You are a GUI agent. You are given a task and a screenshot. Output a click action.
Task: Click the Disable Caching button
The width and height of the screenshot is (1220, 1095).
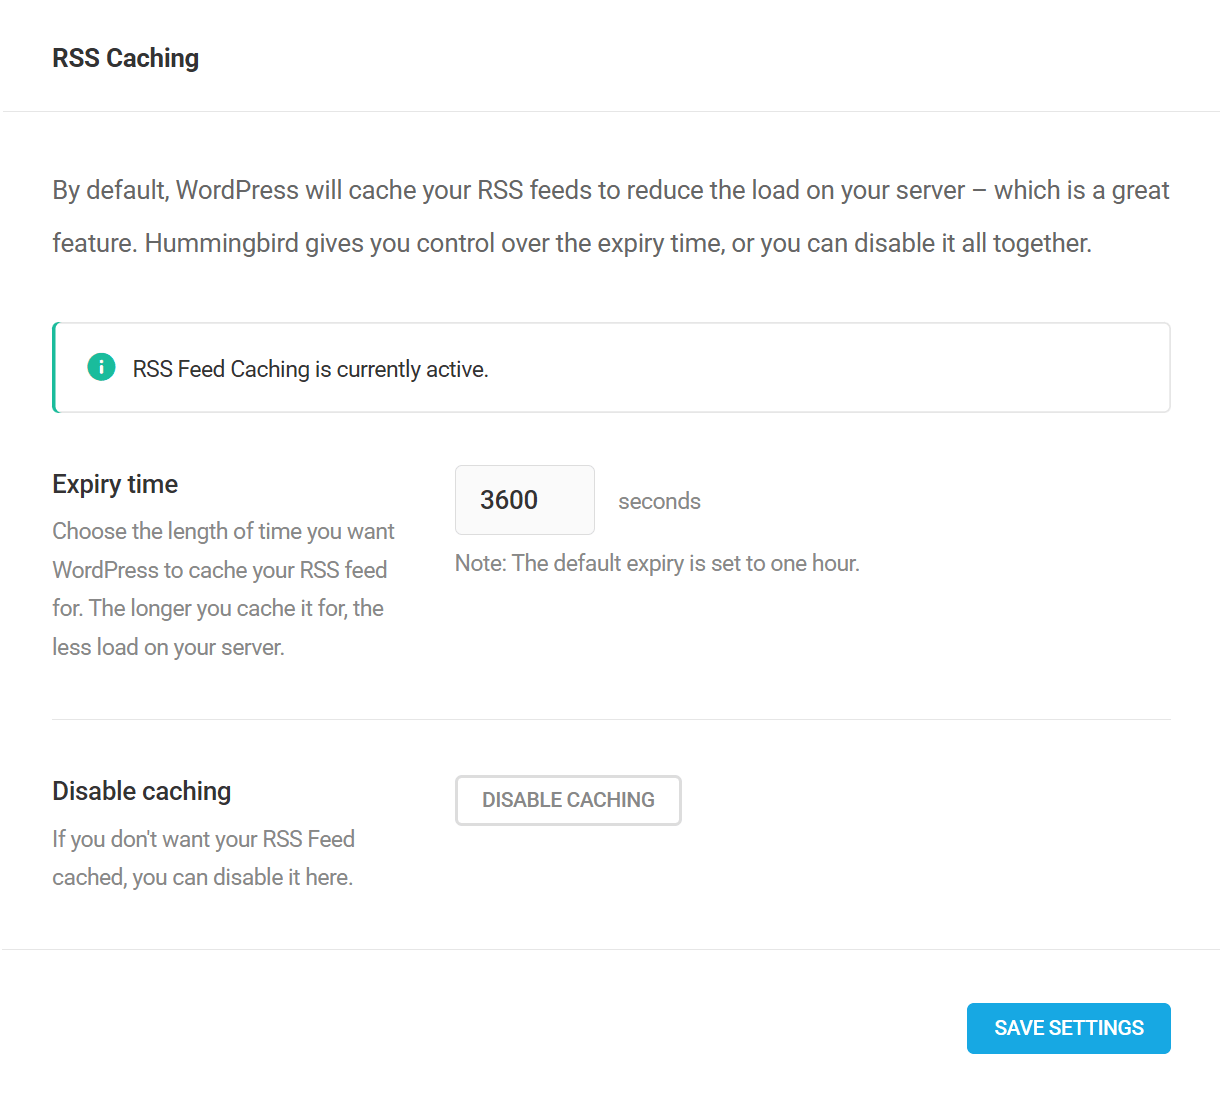(568, 800)
